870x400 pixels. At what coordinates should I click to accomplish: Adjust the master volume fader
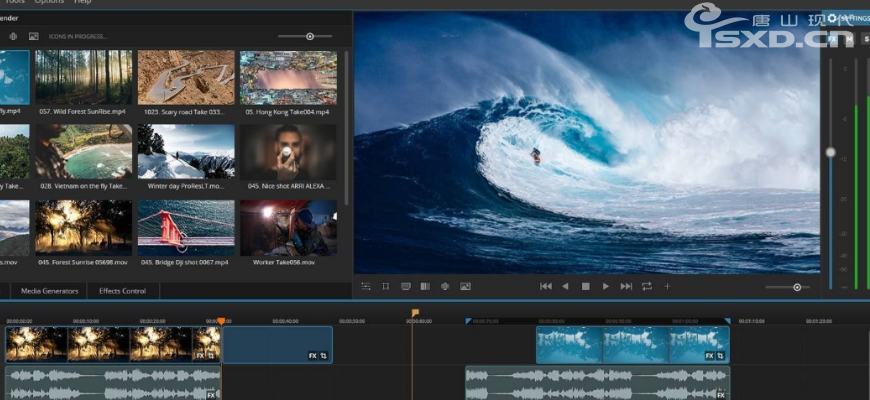(830, 152)
